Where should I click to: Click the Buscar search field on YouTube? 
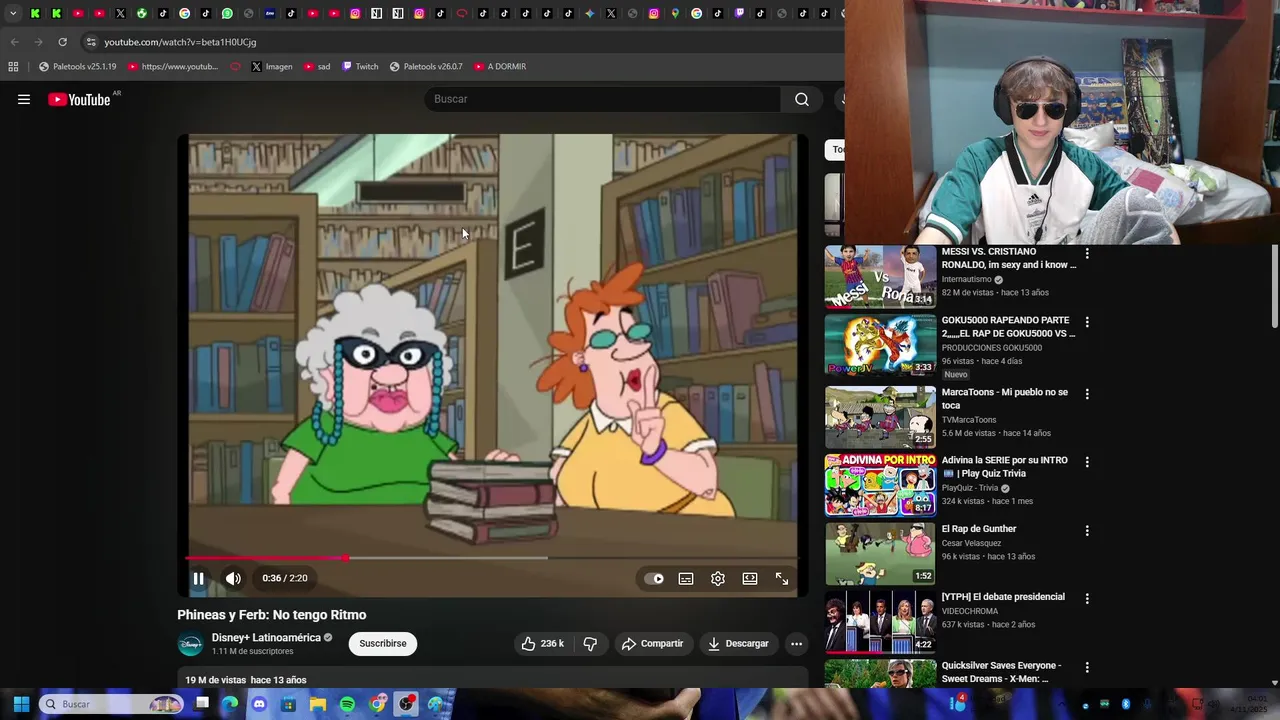pos(603,99)
